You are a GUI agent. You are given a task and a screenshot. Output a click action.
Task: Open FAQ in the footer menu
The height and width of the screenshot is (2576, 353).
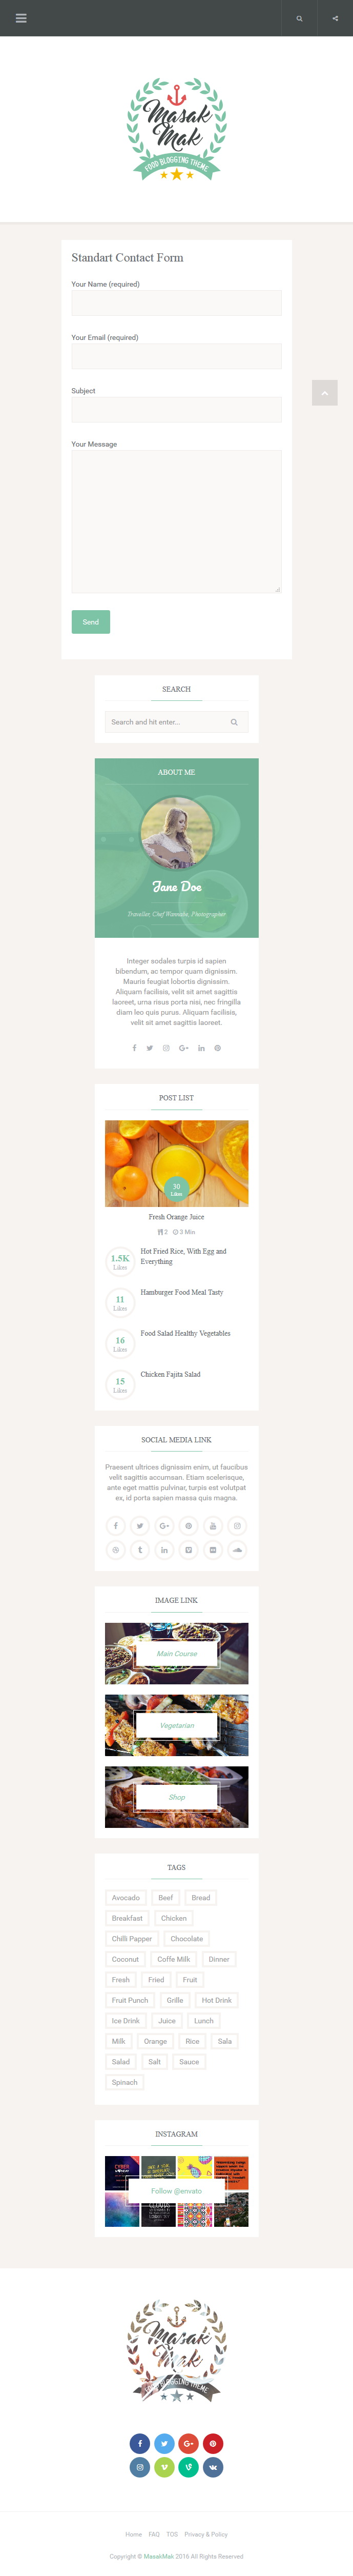coord(154,2534)
